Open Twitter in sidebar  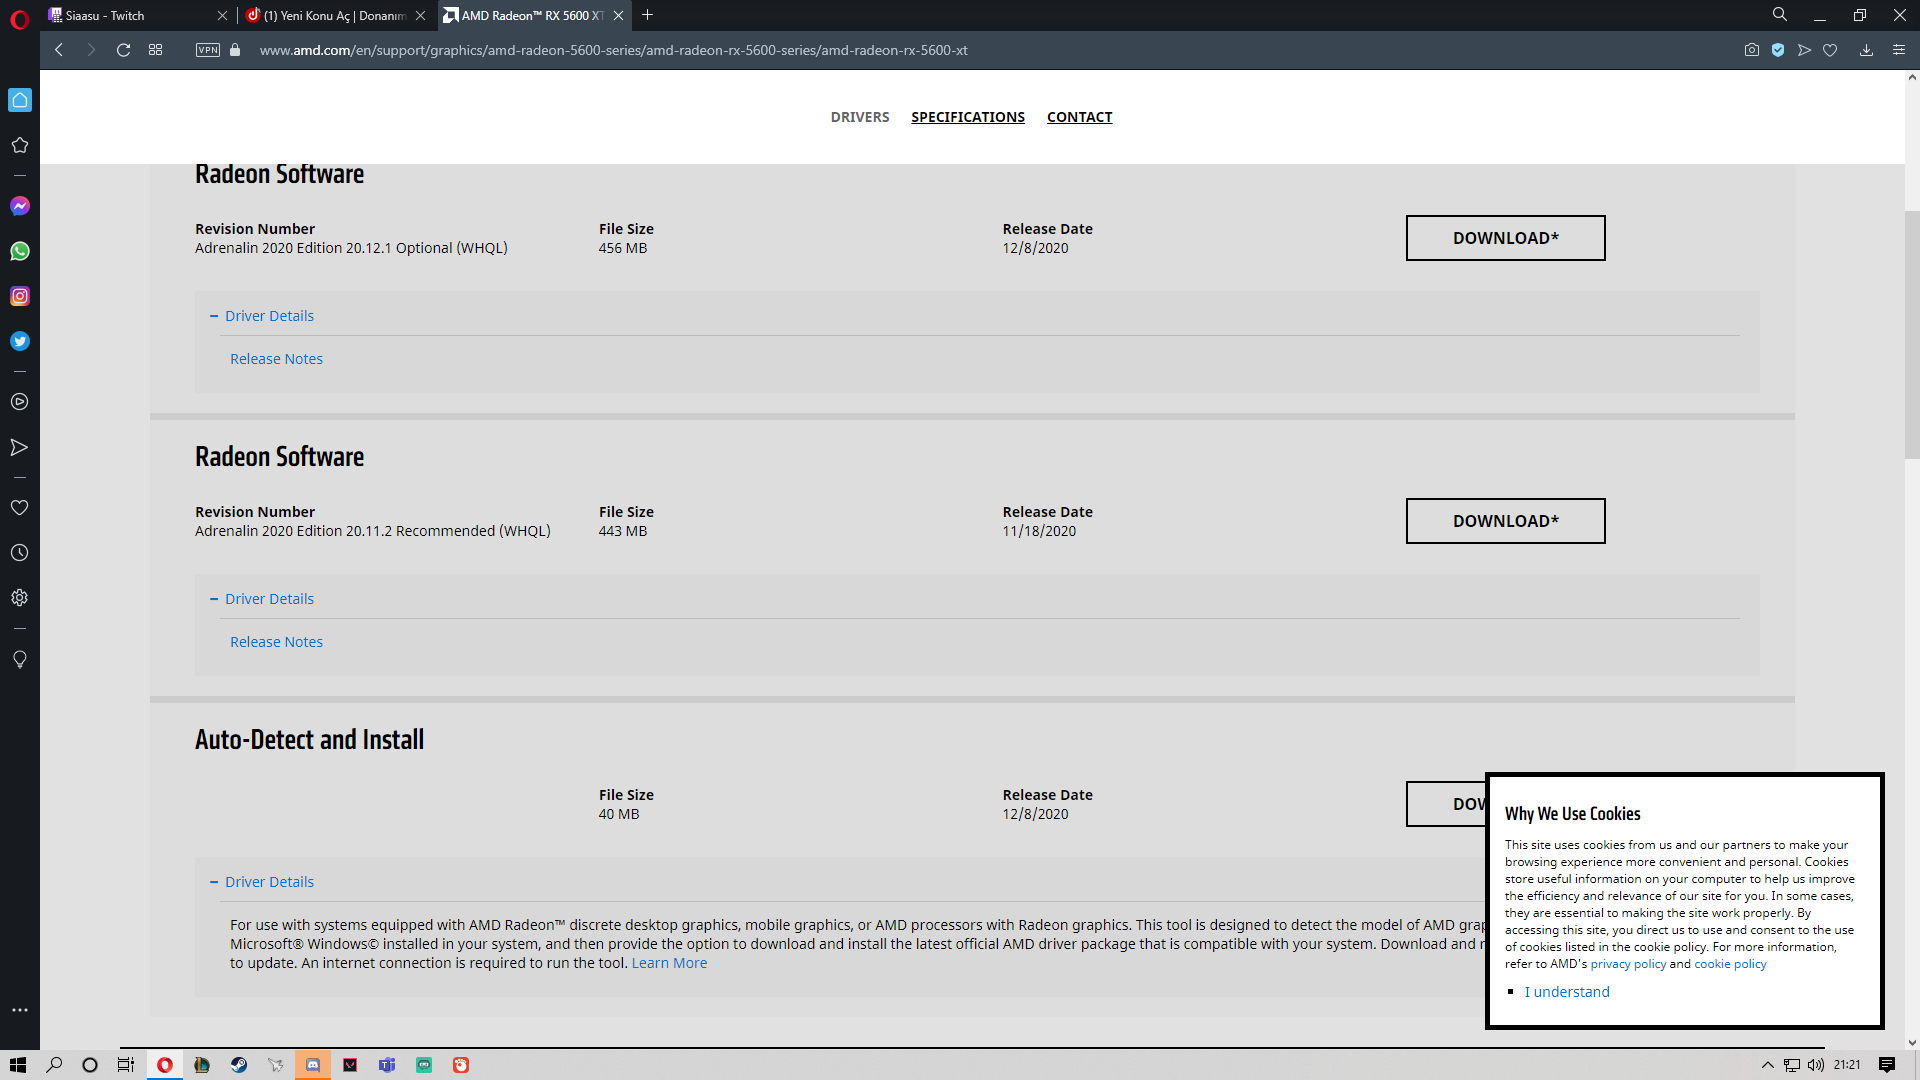[20, 341]
